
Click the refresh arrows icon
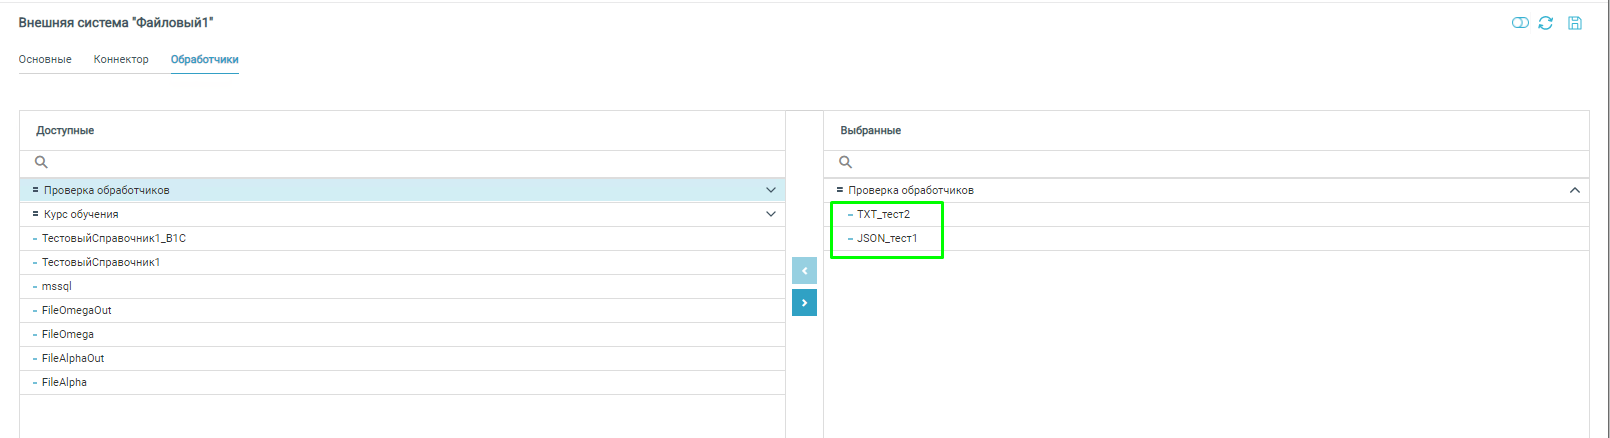pos(1546,23)
